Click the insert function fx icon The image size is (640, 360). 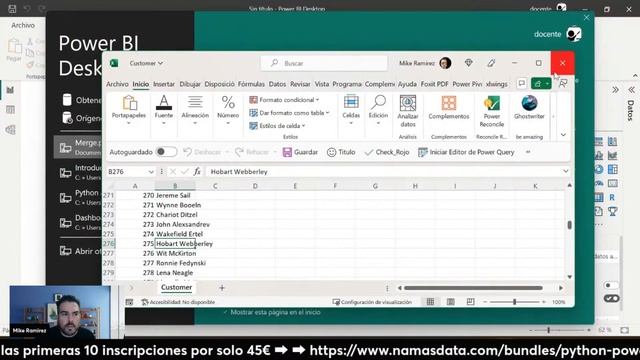[197, 171]
